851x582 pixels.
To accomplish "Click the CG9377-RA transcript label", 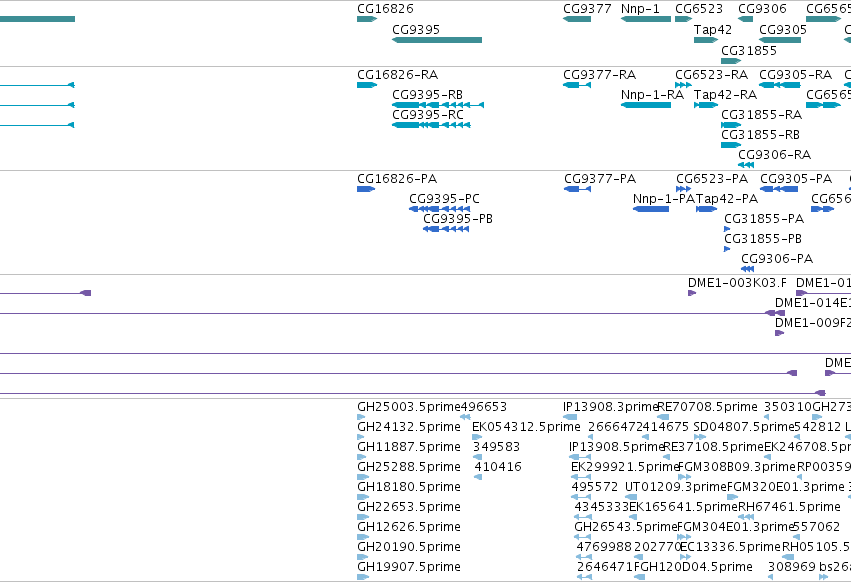I will point(600,74).
